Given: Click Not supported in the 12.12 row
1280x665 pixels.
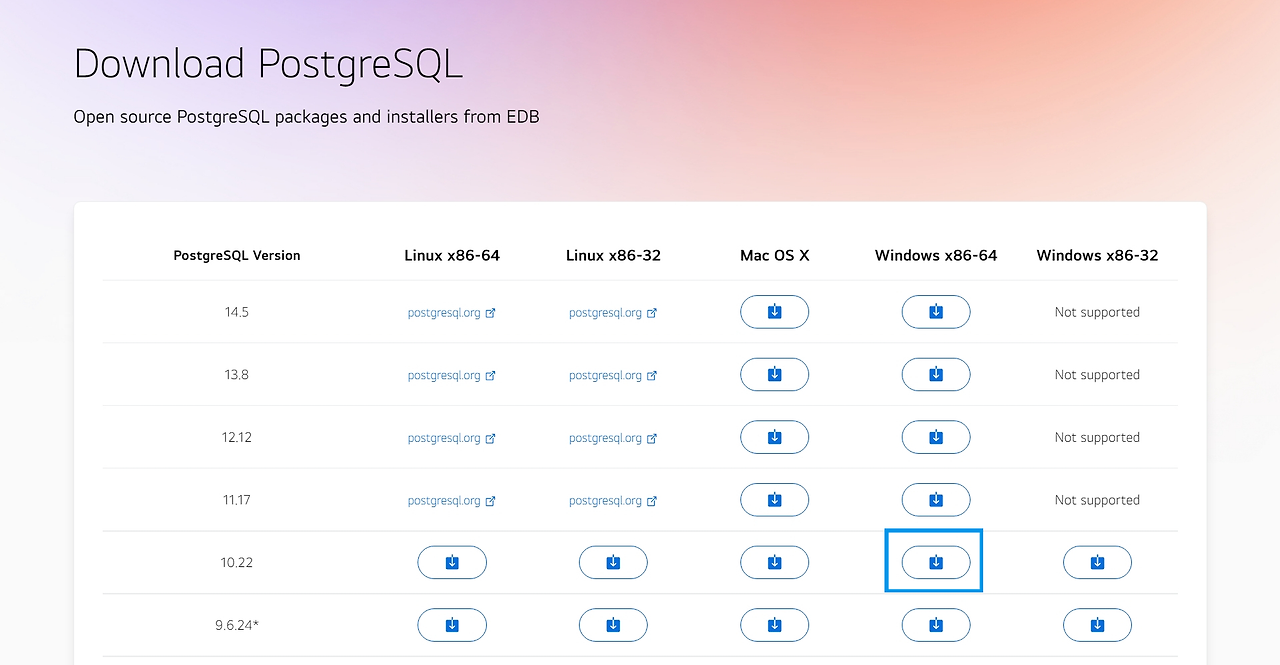Looking at the screenshot, I should 1097,437.
